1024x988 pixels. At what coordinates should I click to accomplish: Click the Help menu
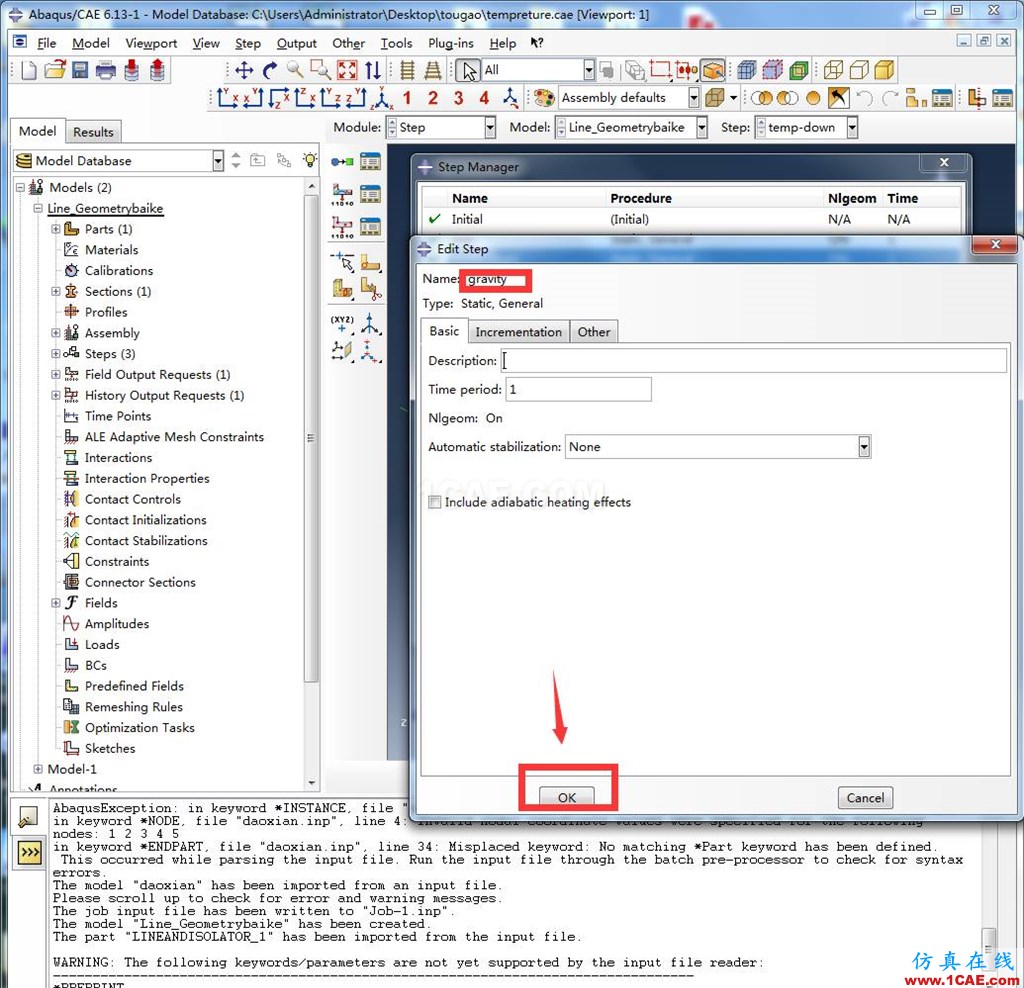coord(502,43)
